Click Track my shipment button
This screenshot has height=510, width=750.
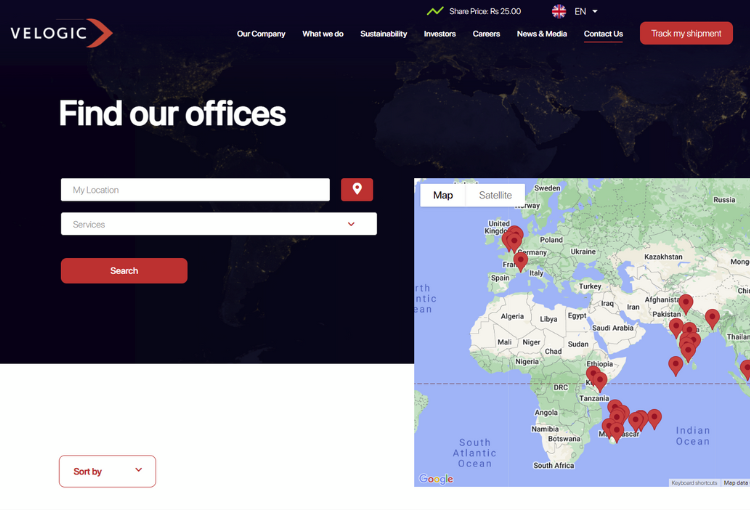(x=686, y=33)
